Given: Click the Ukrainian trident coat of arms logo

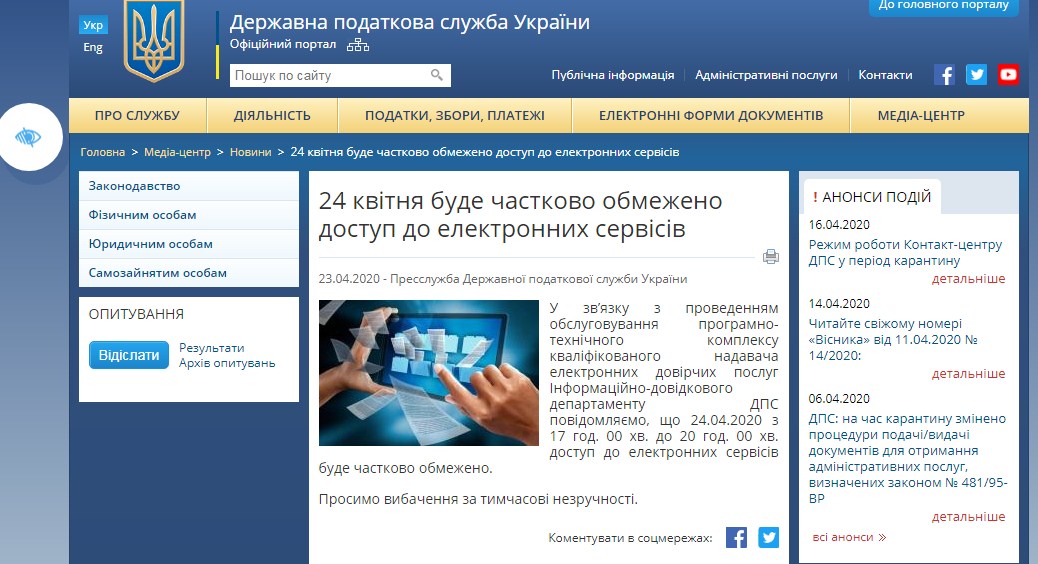Looking at the screenshot, I should point(154,42).
